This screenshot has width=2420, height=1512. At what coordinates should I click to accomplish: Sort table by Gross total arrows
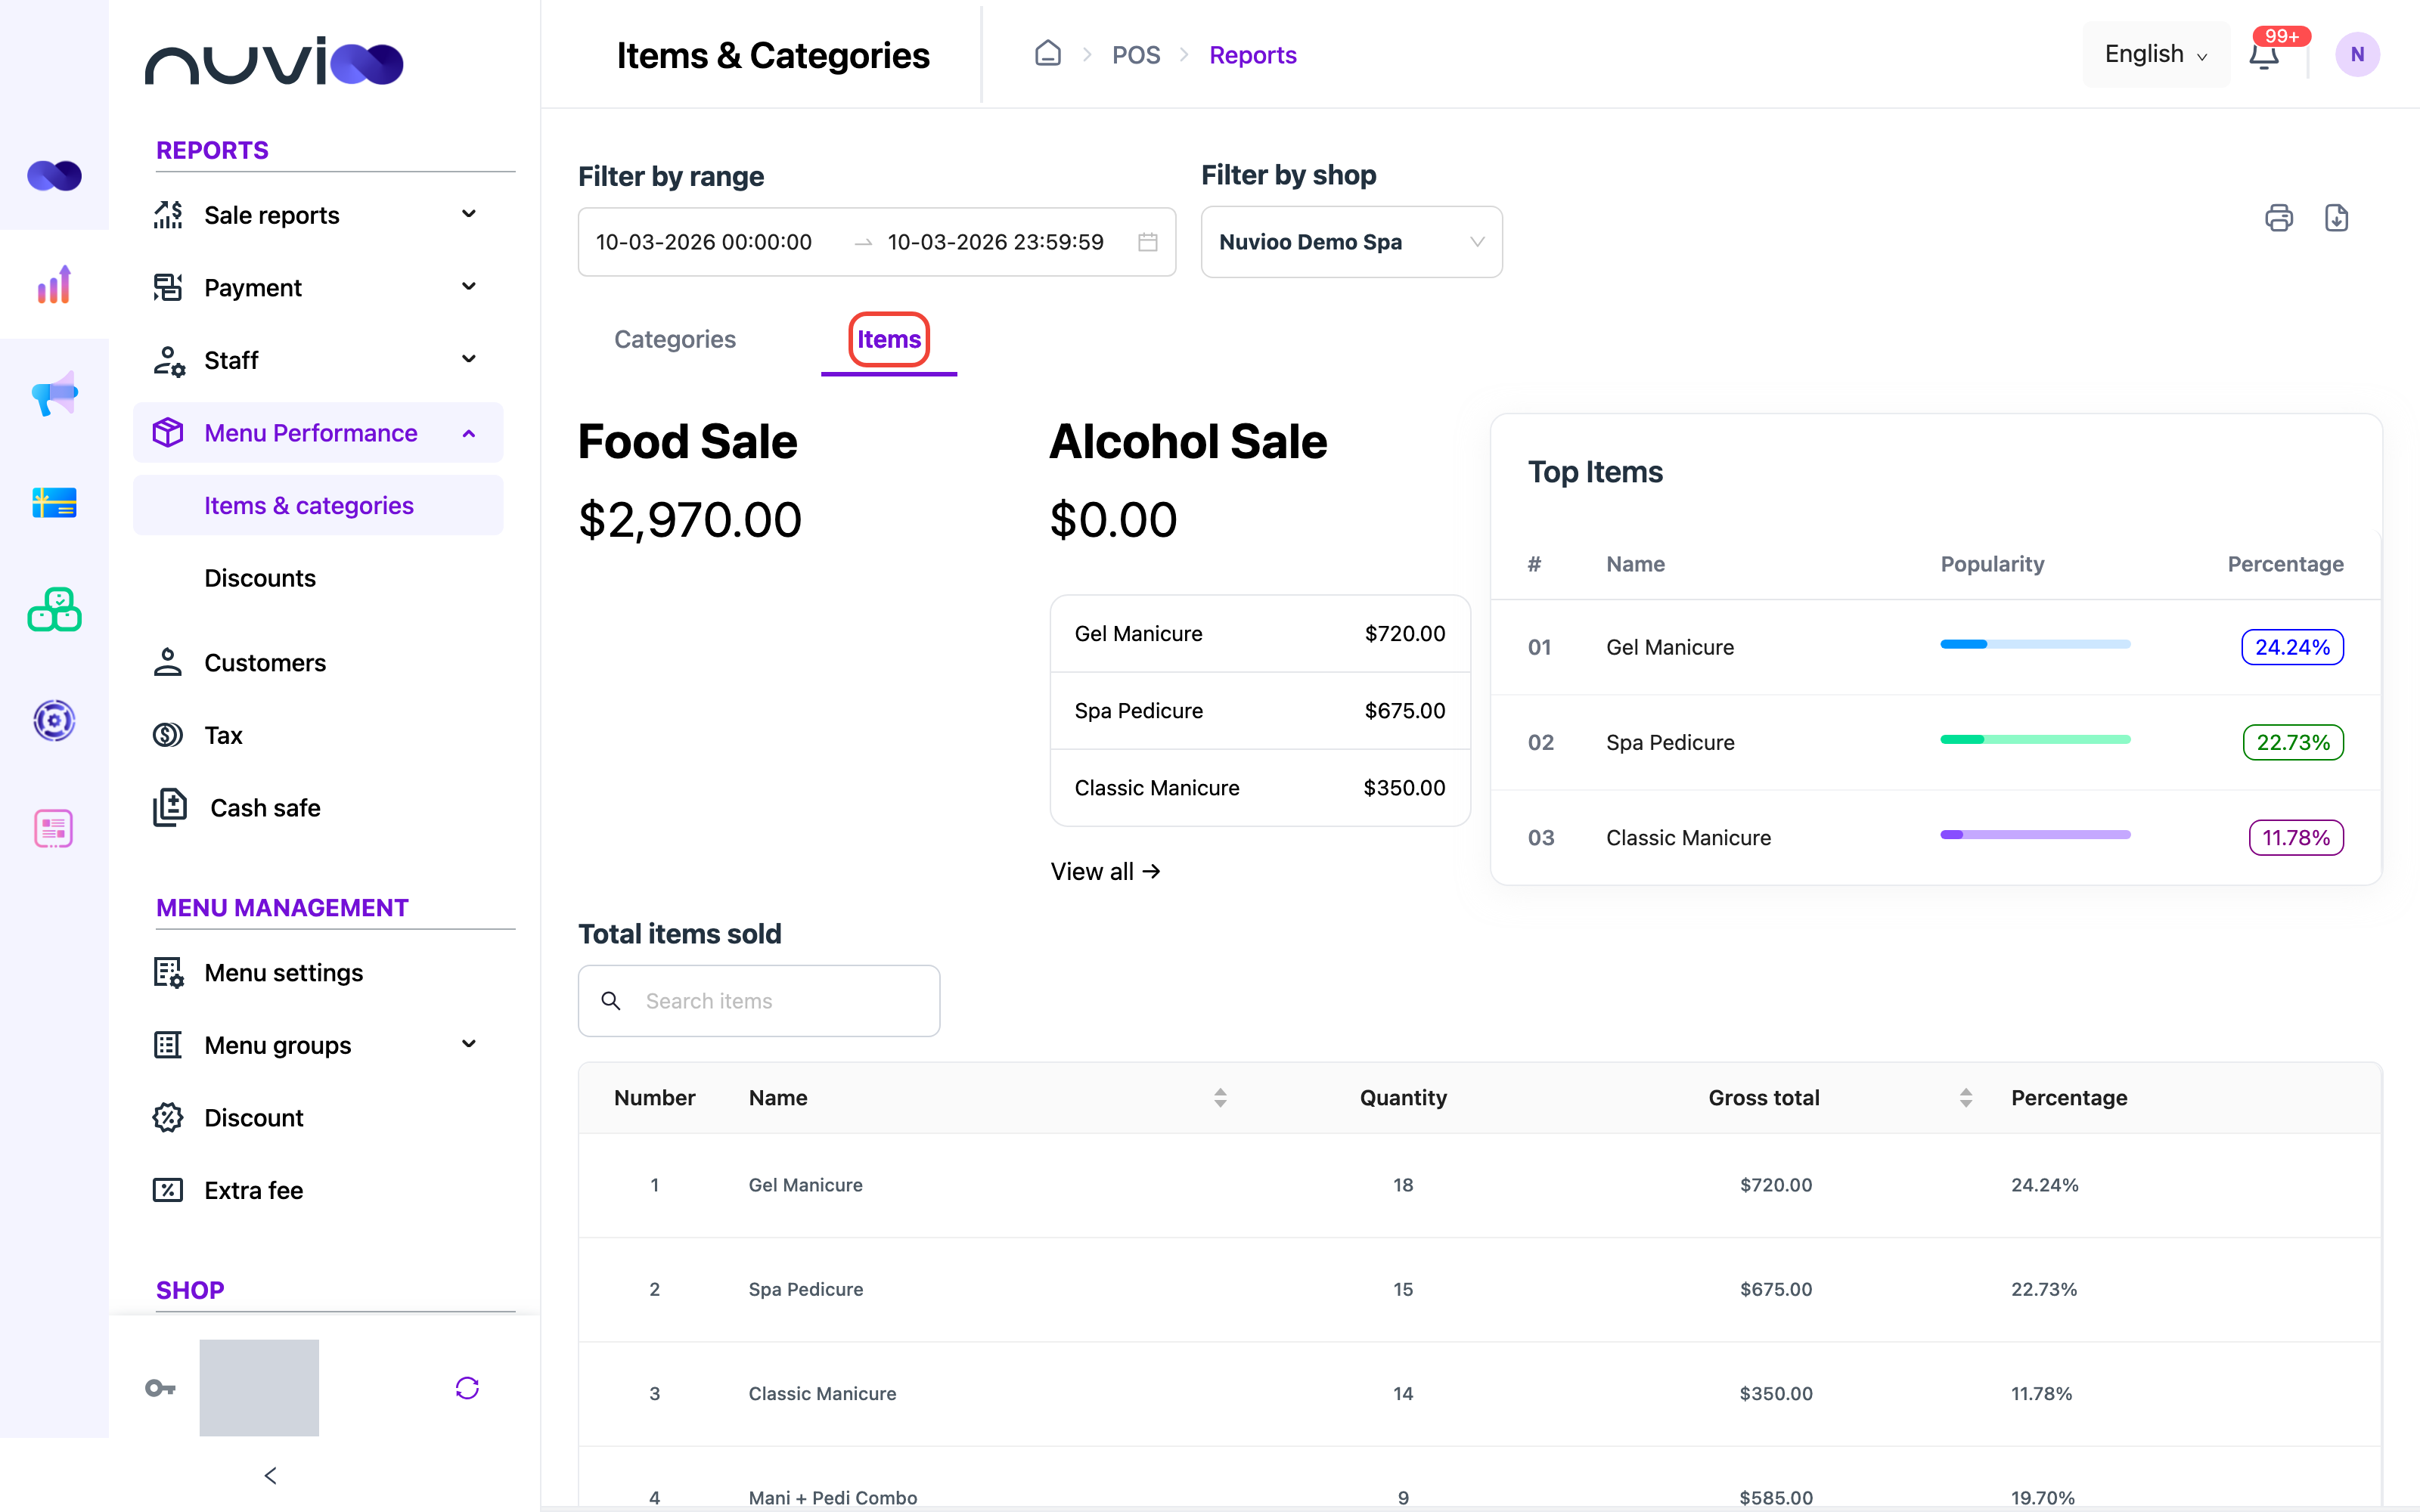point(1965,1097)
